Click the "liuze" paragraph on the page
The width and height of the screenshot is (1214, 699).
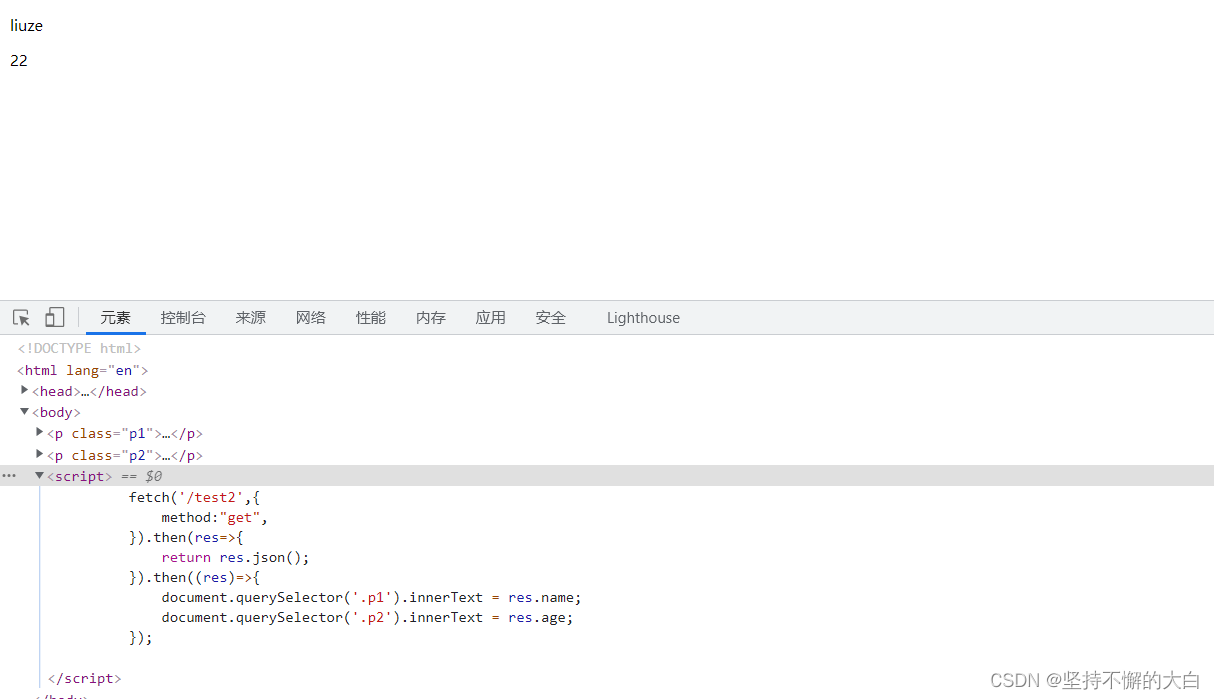(27, 26)
